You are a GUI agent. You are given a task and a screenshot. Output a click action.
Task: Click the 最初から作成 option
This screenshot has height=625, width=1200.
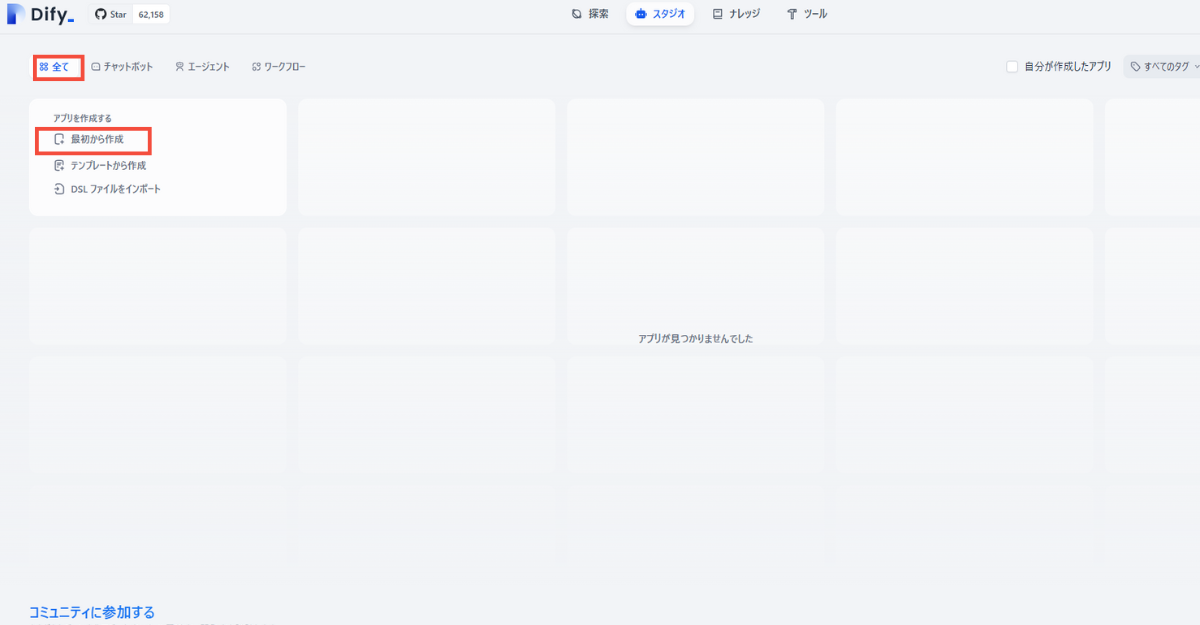tap(97, 140)
